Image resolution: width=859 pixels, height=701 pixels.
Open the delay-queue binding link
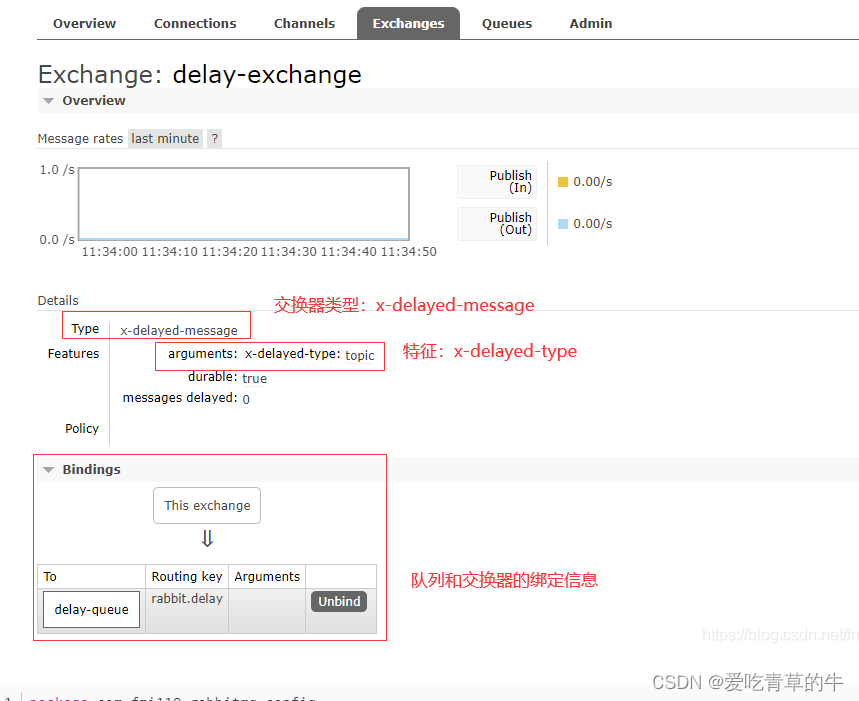[x=91, y=610]
